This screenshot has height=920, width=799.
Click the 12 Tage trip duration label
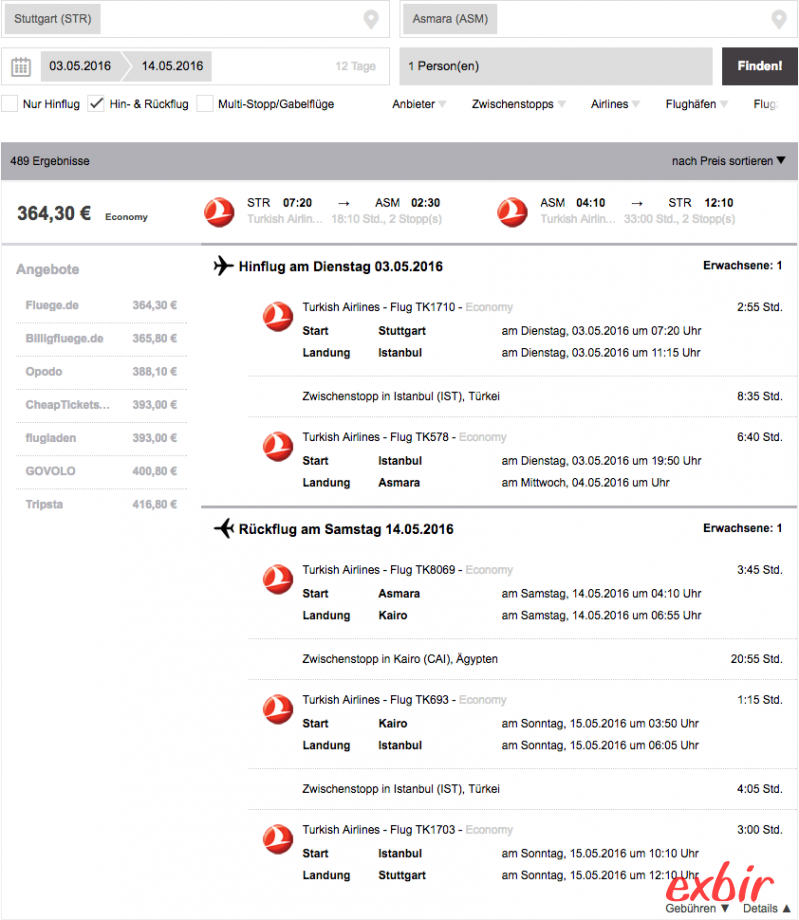click(356, 66)
